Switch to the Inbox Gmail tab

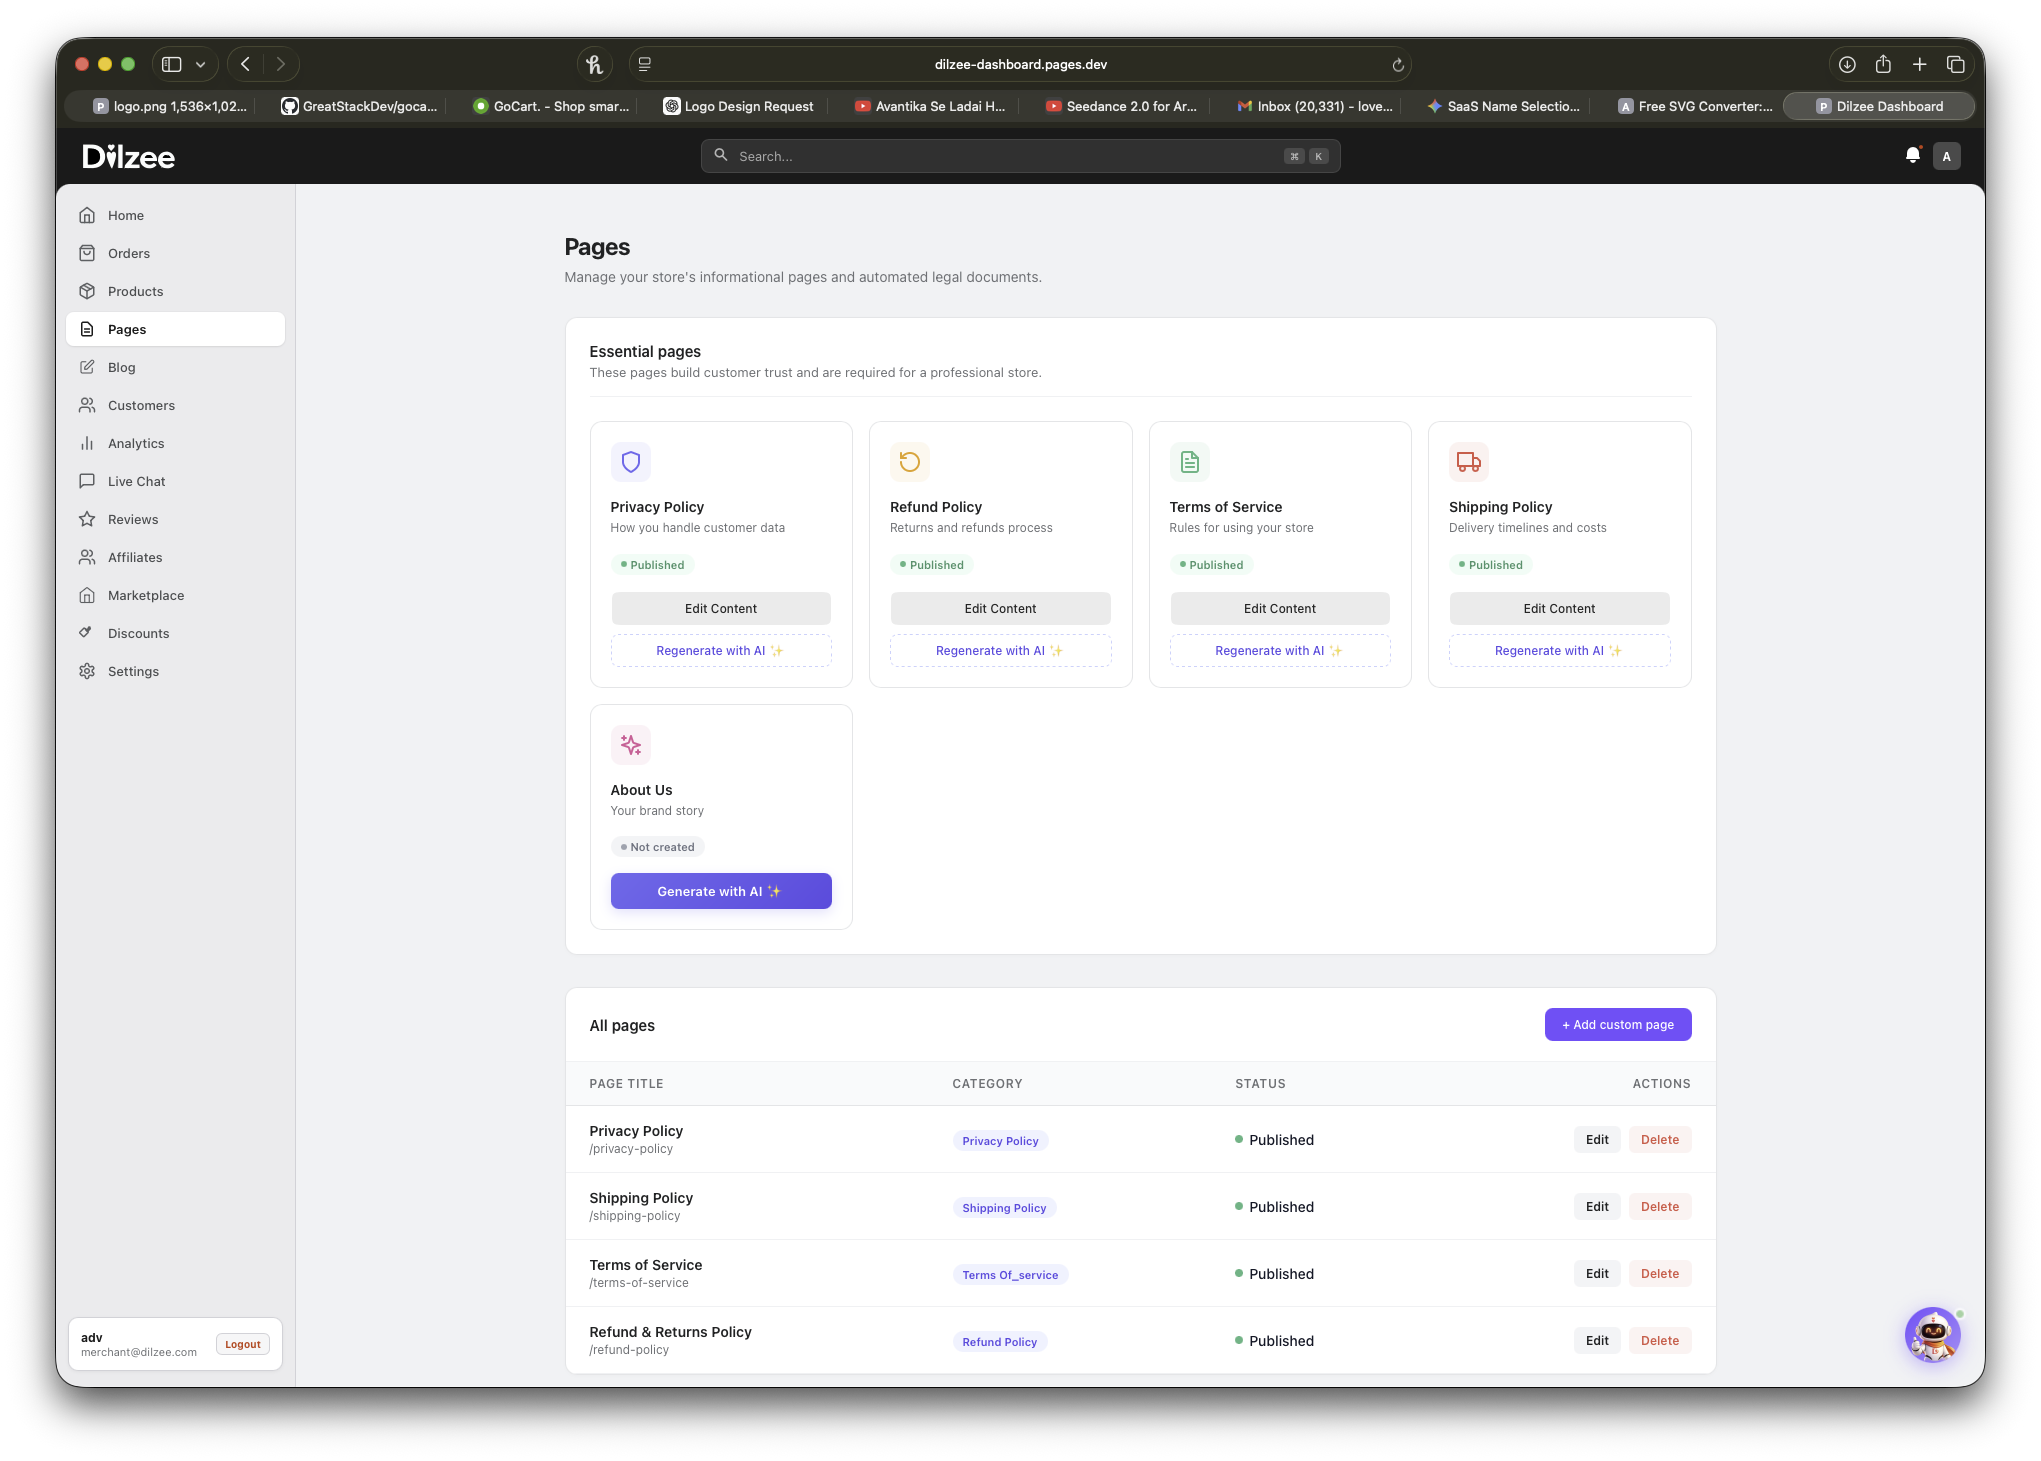[x=1314, y=106]
